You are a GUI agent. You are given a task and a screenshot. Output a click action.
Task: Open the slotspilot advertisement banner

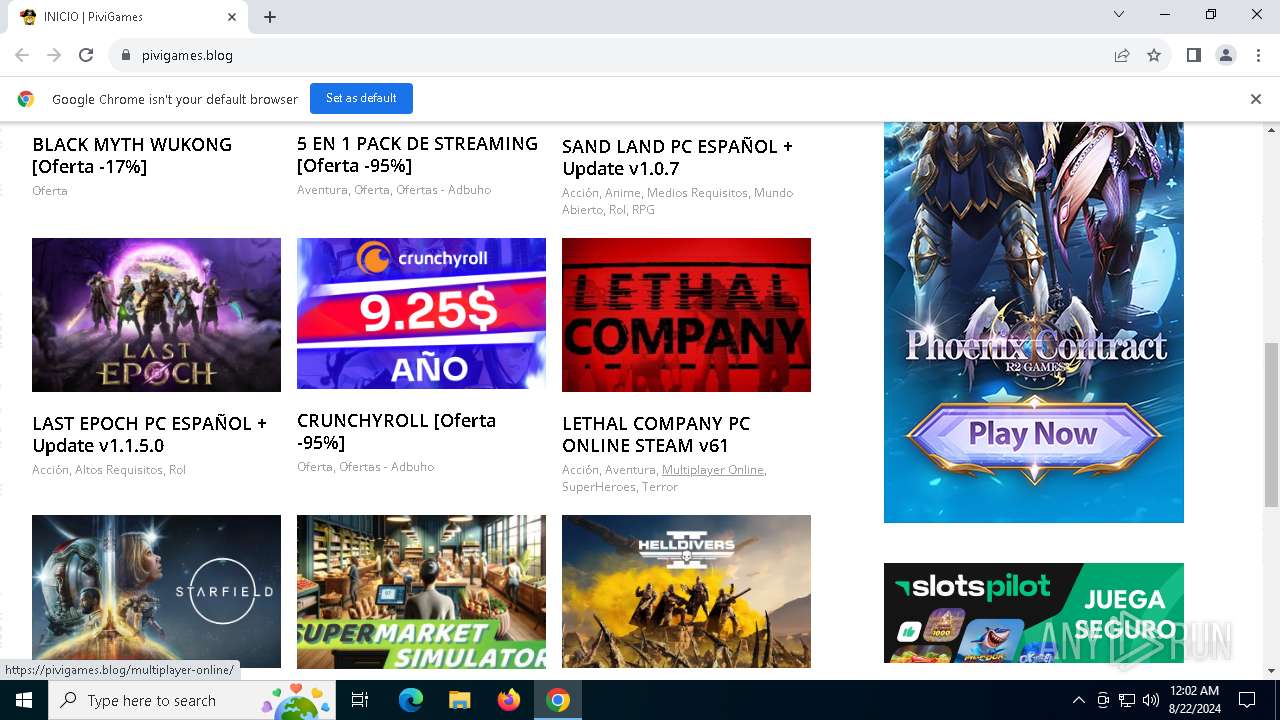1034,613
